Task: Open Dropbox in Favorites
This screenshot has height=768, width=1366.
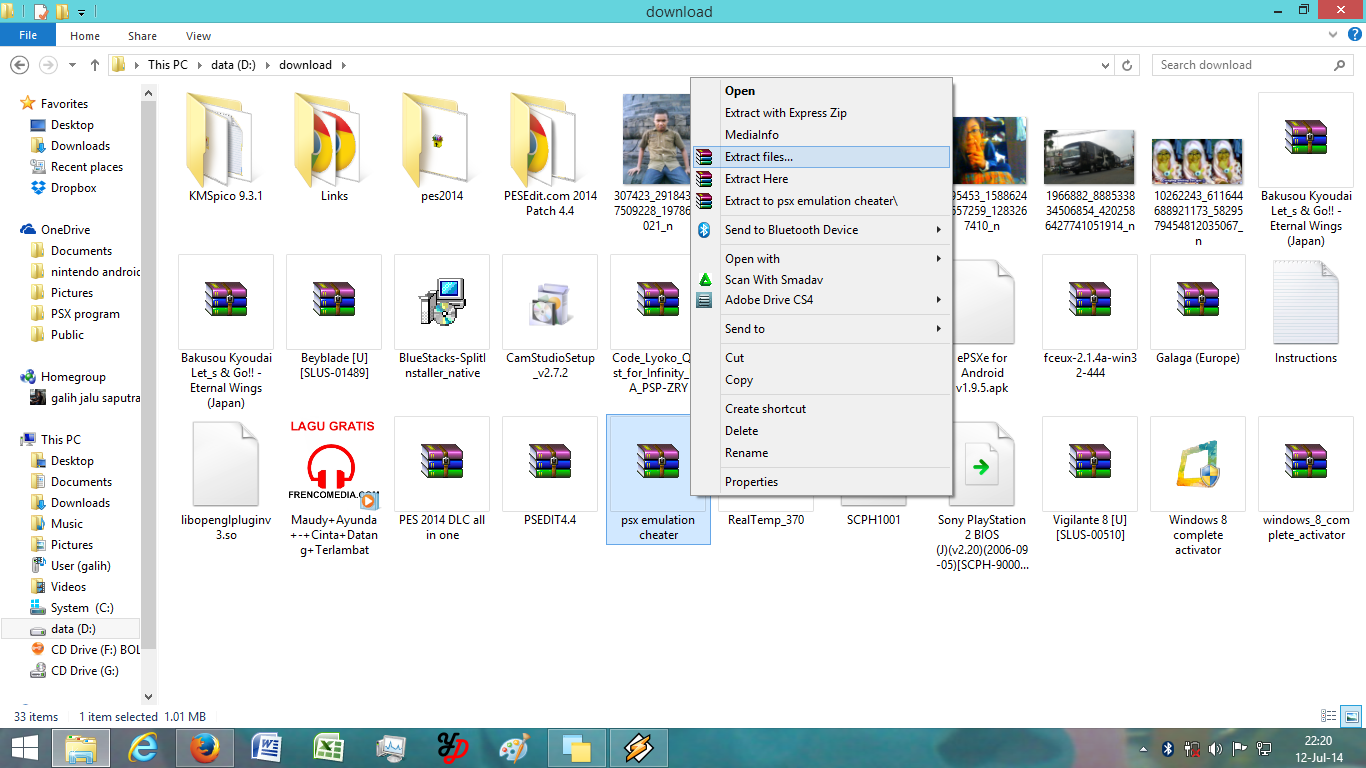Action: (74, 188)
